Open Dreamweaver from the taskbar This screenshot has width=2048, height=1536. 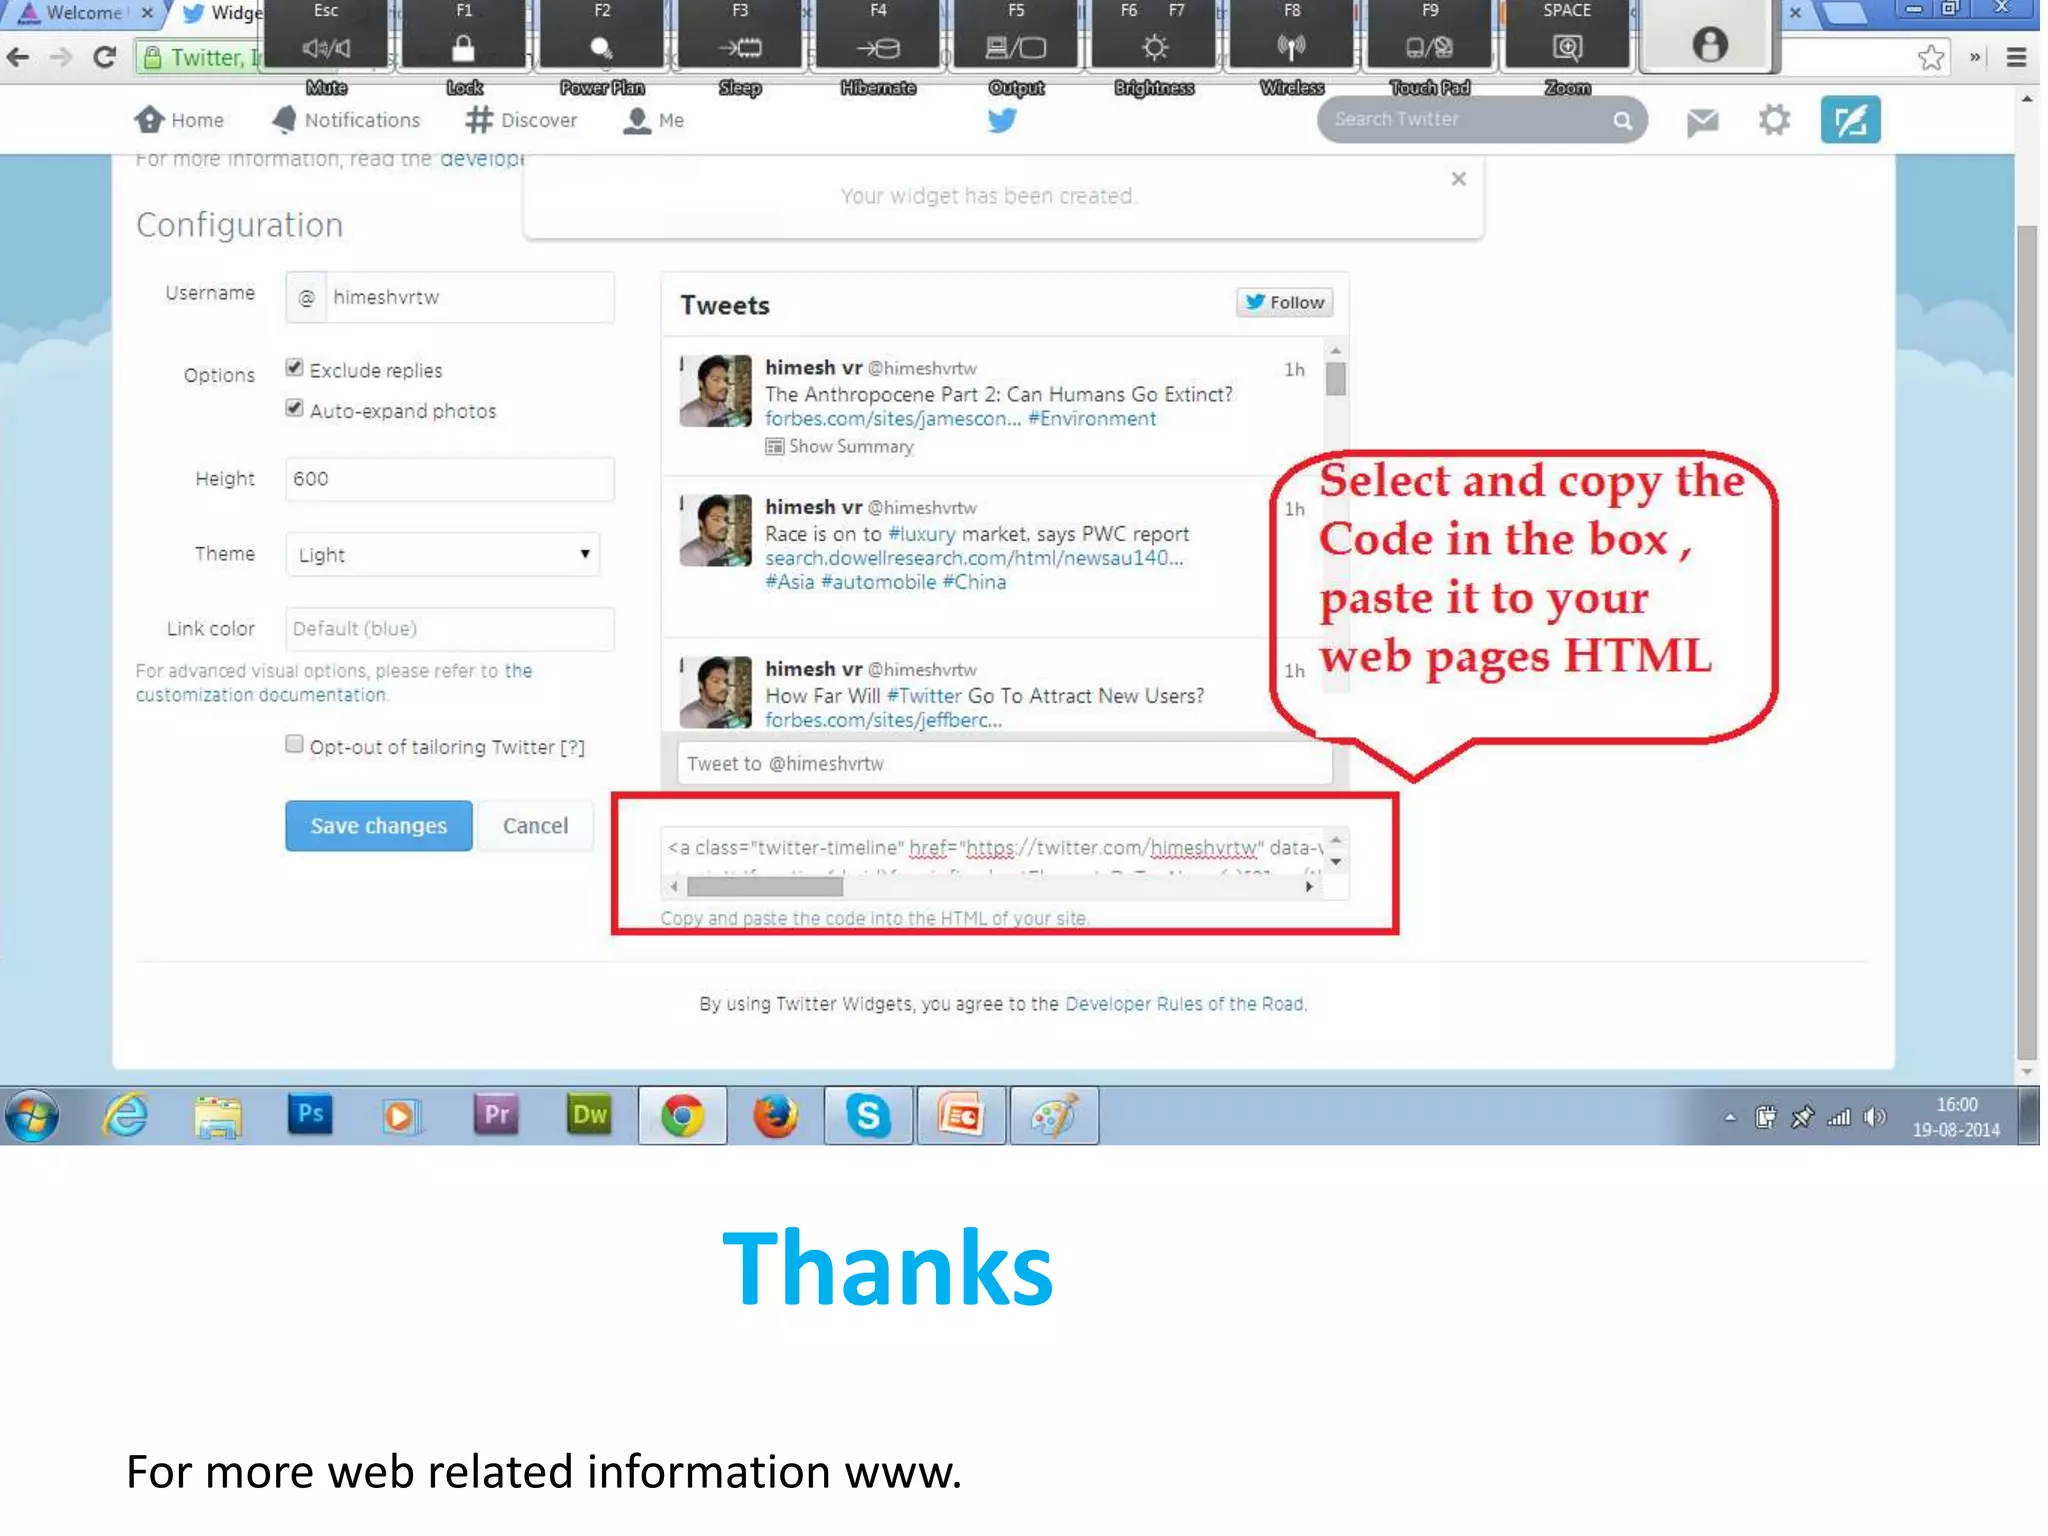[588, 1114]
